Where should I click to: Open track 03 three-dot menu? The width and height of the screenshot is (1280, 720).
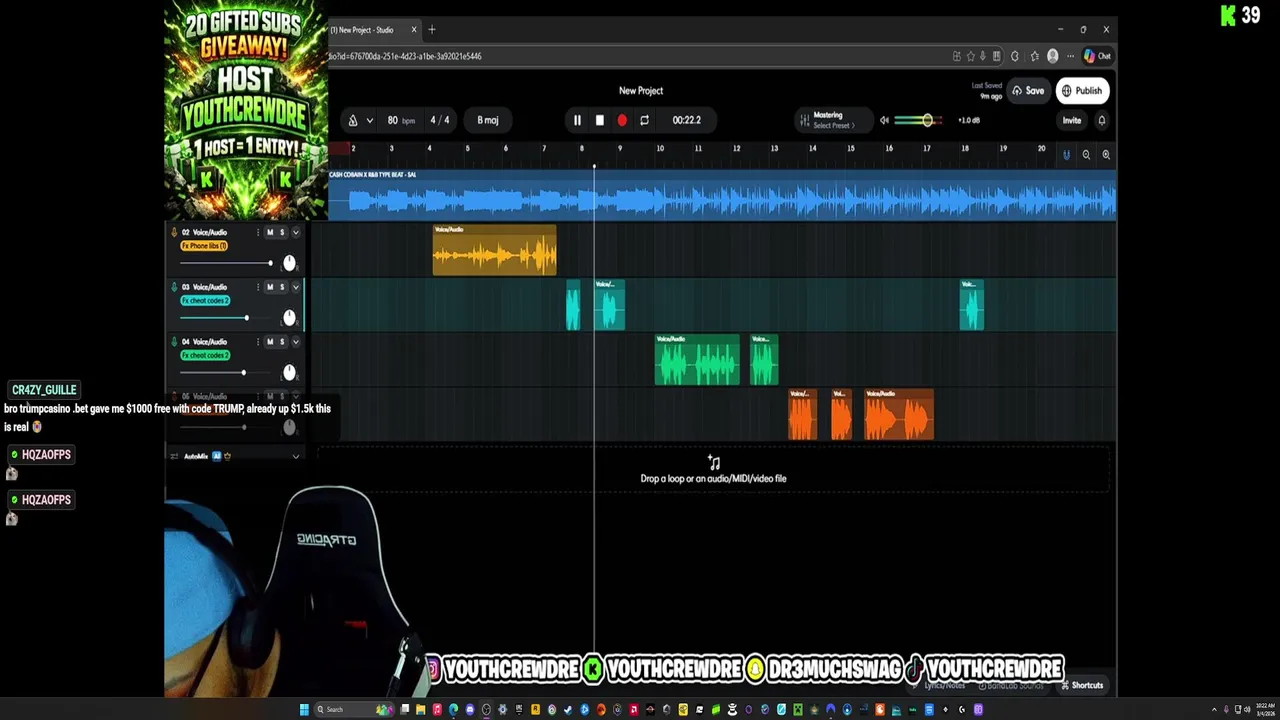[257, 287]
